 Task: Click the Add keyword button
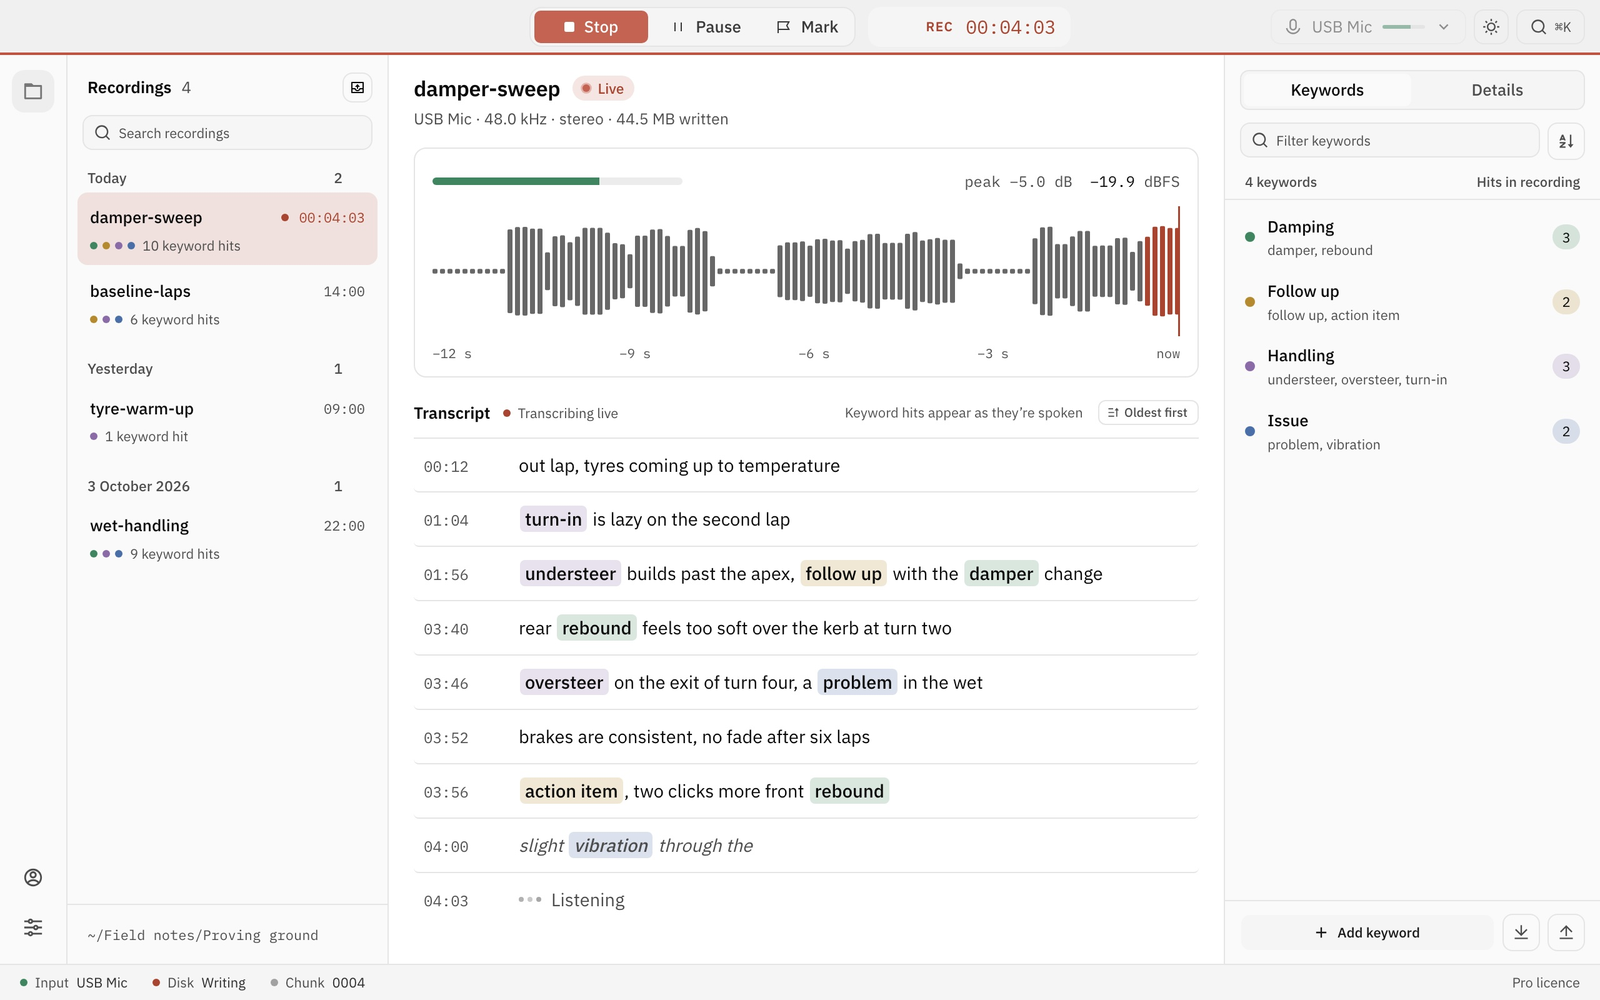tap(1367, 932)
